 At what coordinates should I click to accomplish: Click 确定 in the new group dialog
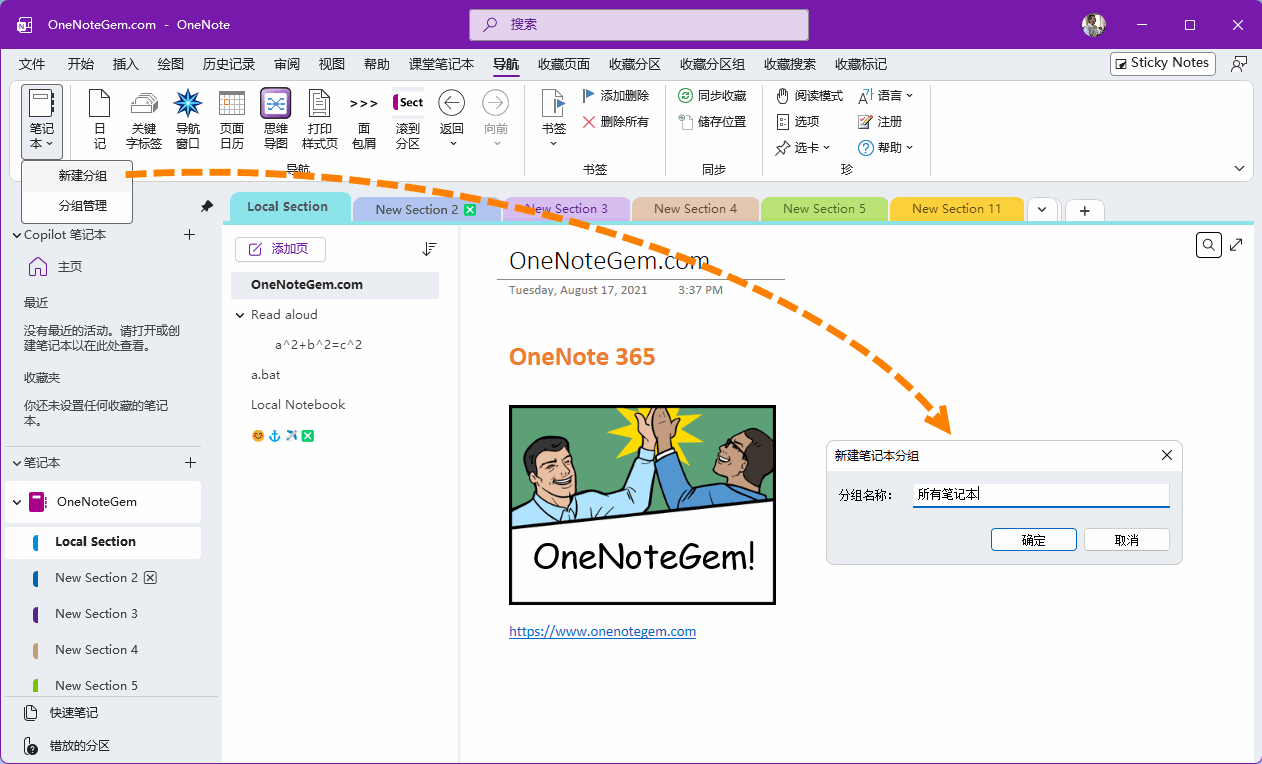pos(1034,540)
